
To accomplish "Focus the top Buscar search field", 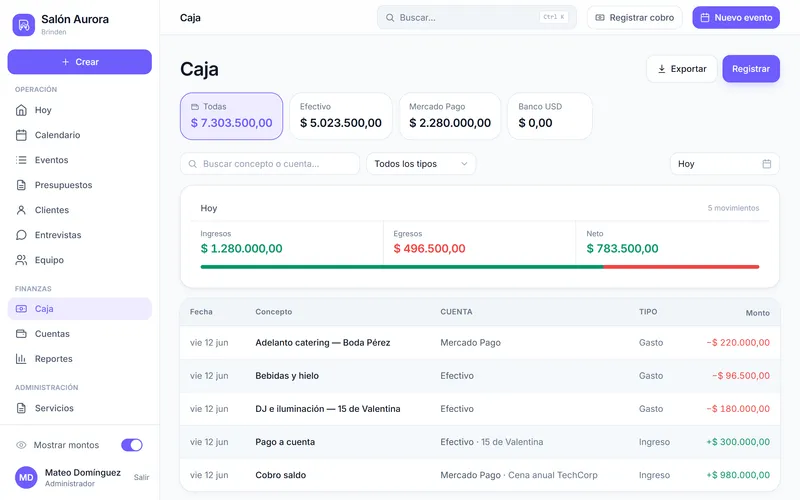I will click(477, 18).
